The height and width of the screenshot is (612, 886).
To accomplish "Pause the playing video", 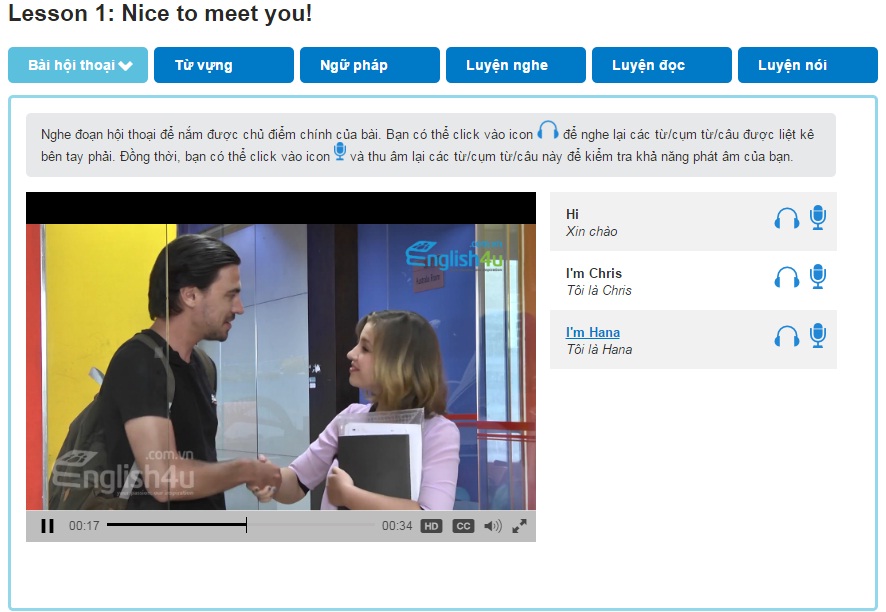I will coord(47,526).
